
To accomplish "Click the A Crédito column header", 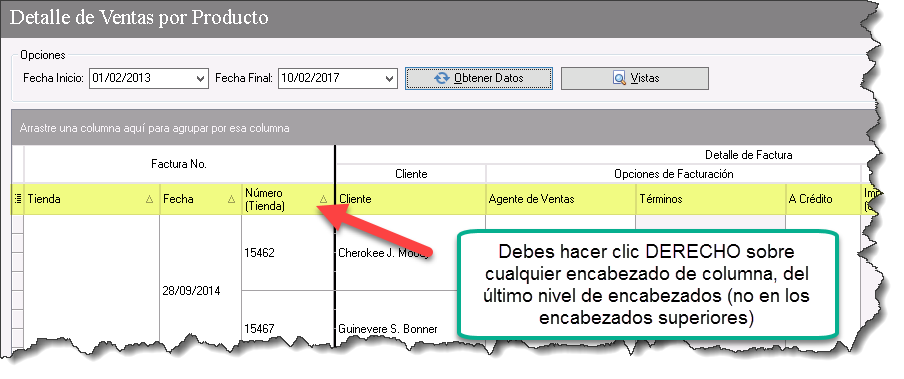I will pyautogui.click(x=823, y=199).
